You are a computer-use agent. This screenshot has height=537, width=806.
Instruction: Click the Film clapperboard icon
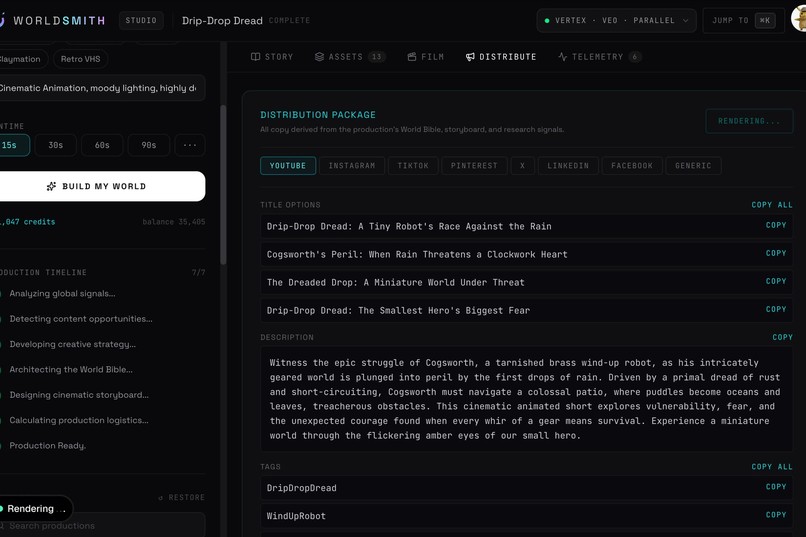coord(412,57)
